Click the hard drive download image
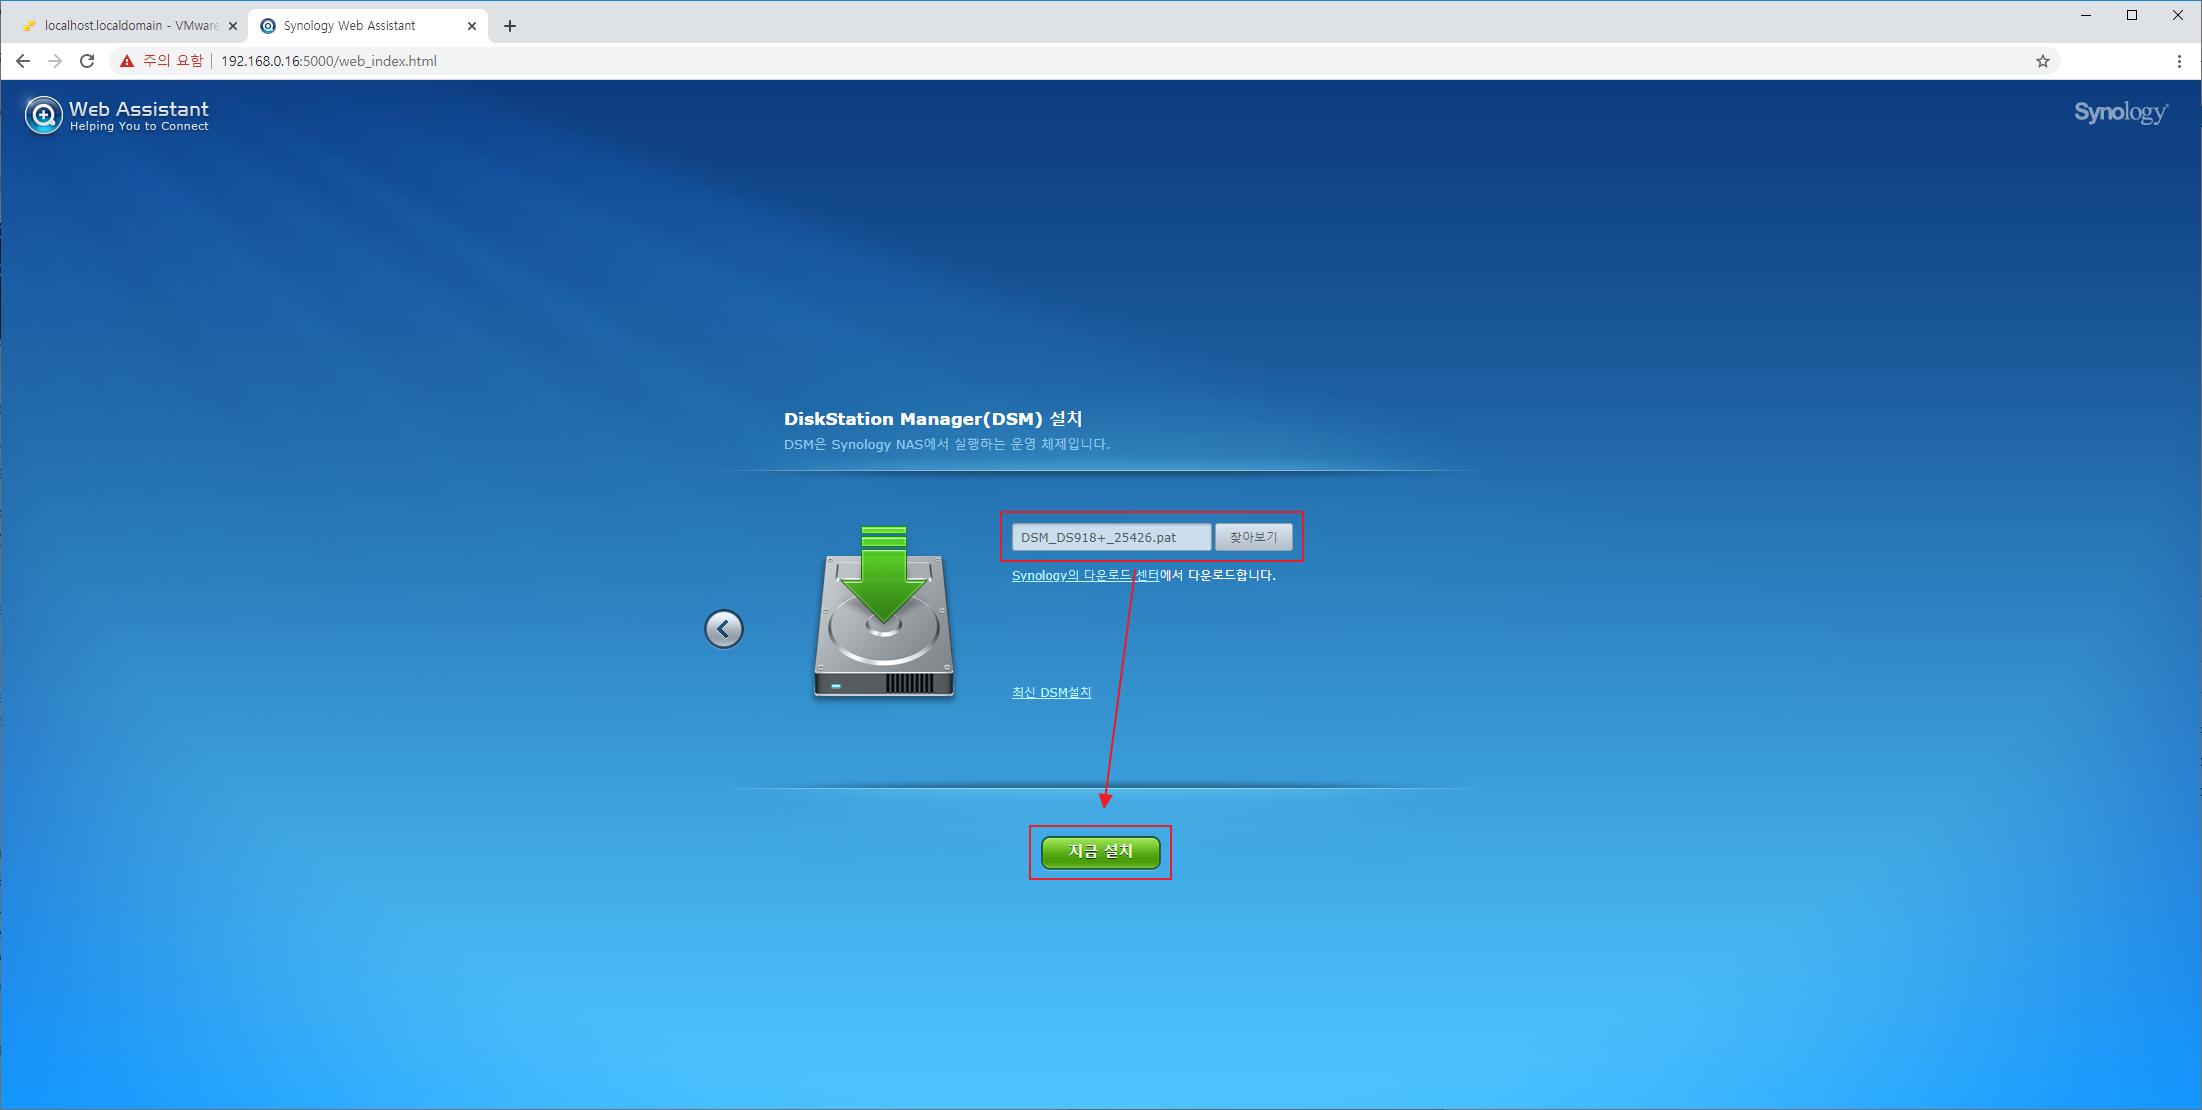 coord(884,612)
